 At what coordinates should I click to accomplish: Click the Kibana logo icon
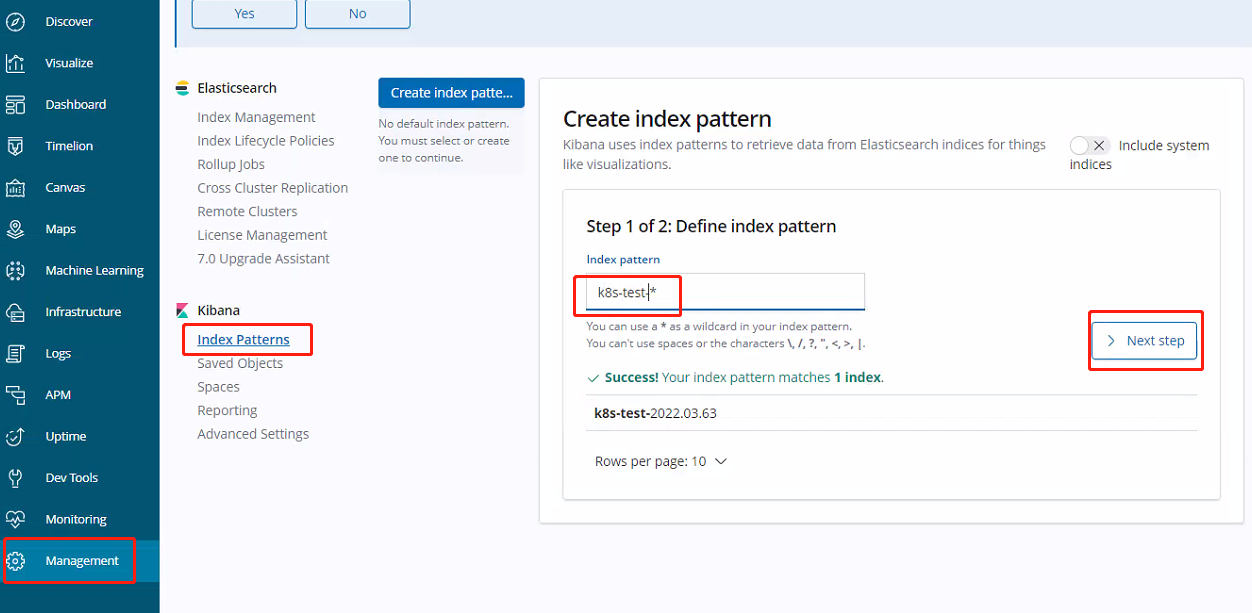(x=182, y=310)
